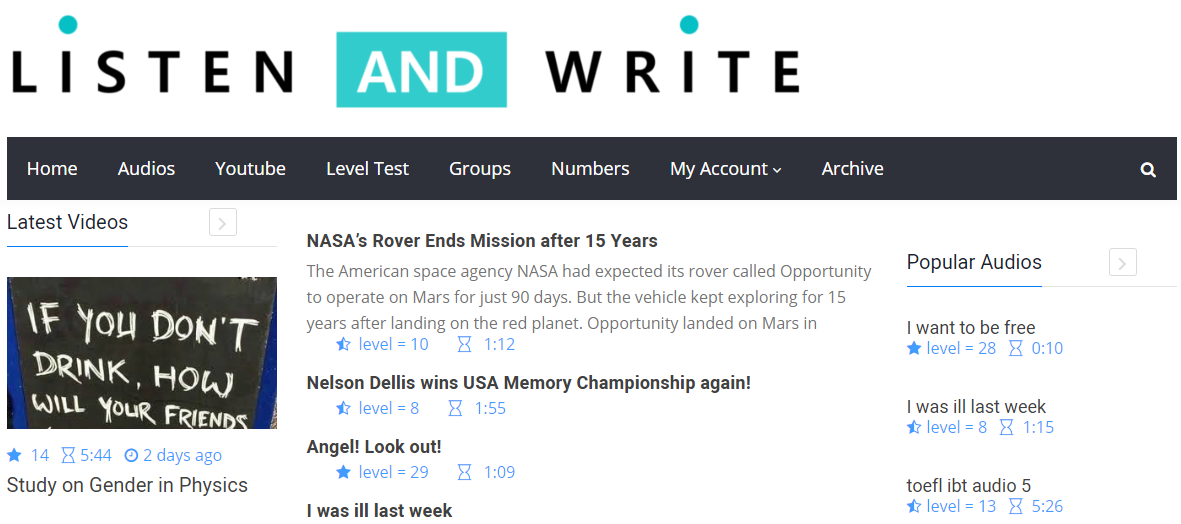Advance Popular Audios with the arrow button

[x=1123, y=263]
